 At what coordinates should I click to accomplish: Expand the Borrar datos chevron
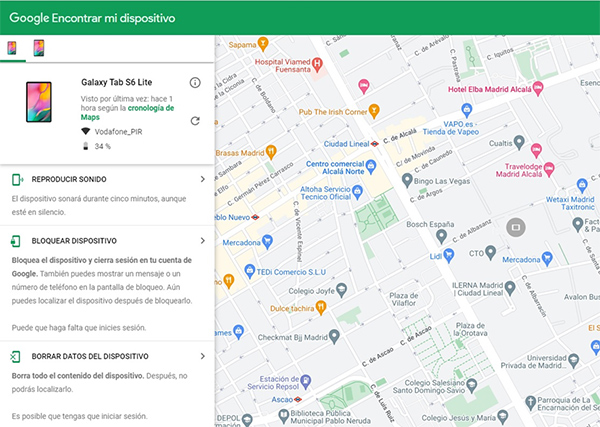(x=203, y=356)
